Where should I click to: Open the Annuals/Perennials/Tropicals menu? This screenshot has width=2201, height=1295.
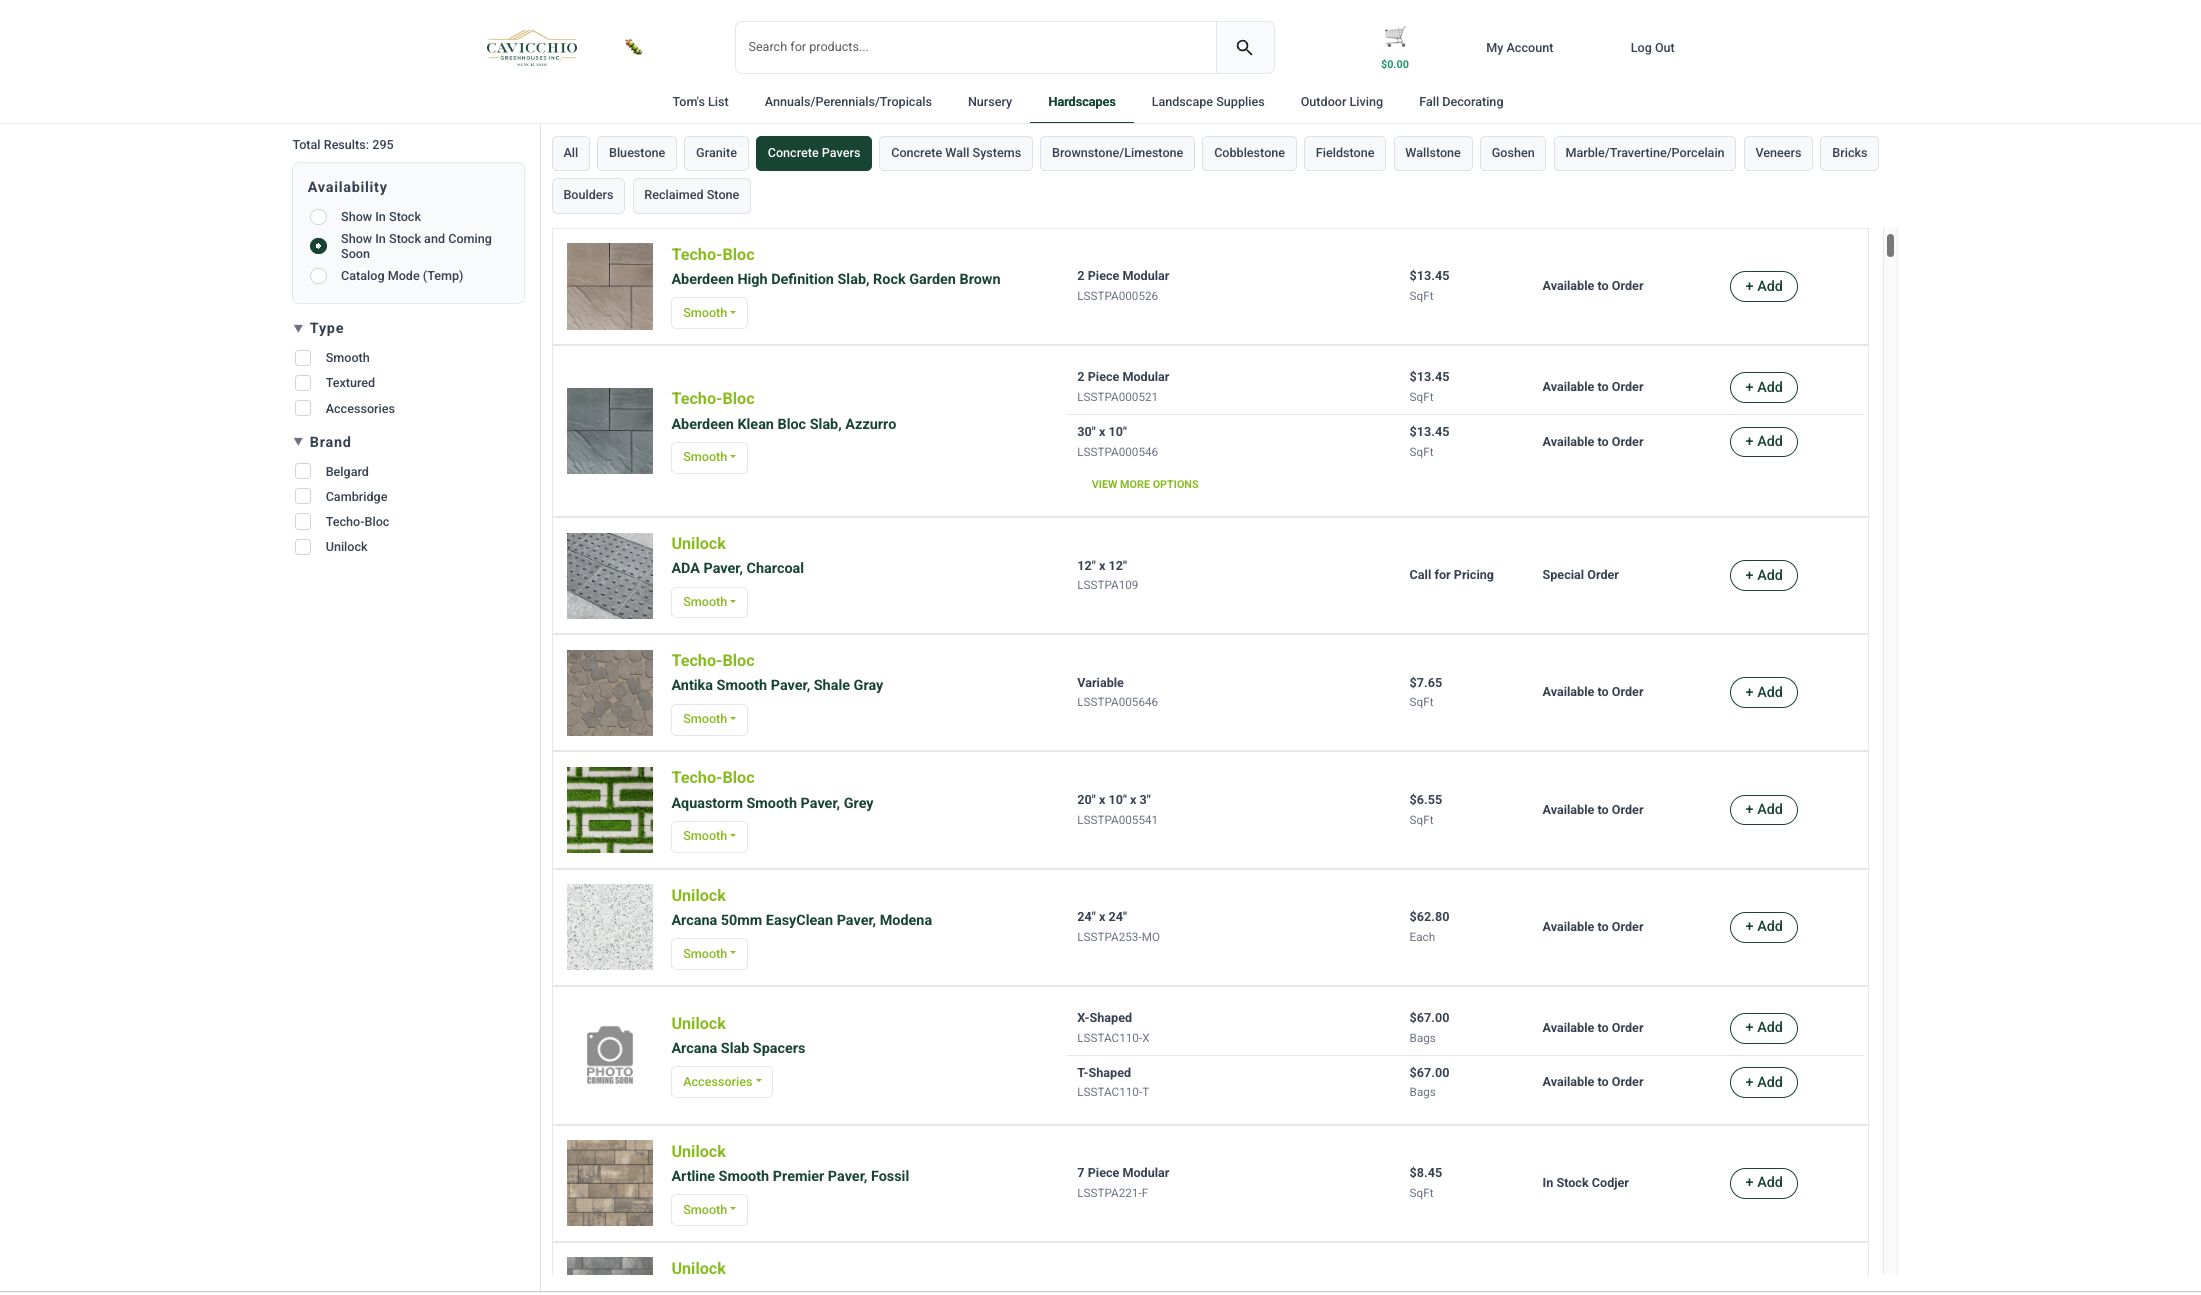pos(848,102)
